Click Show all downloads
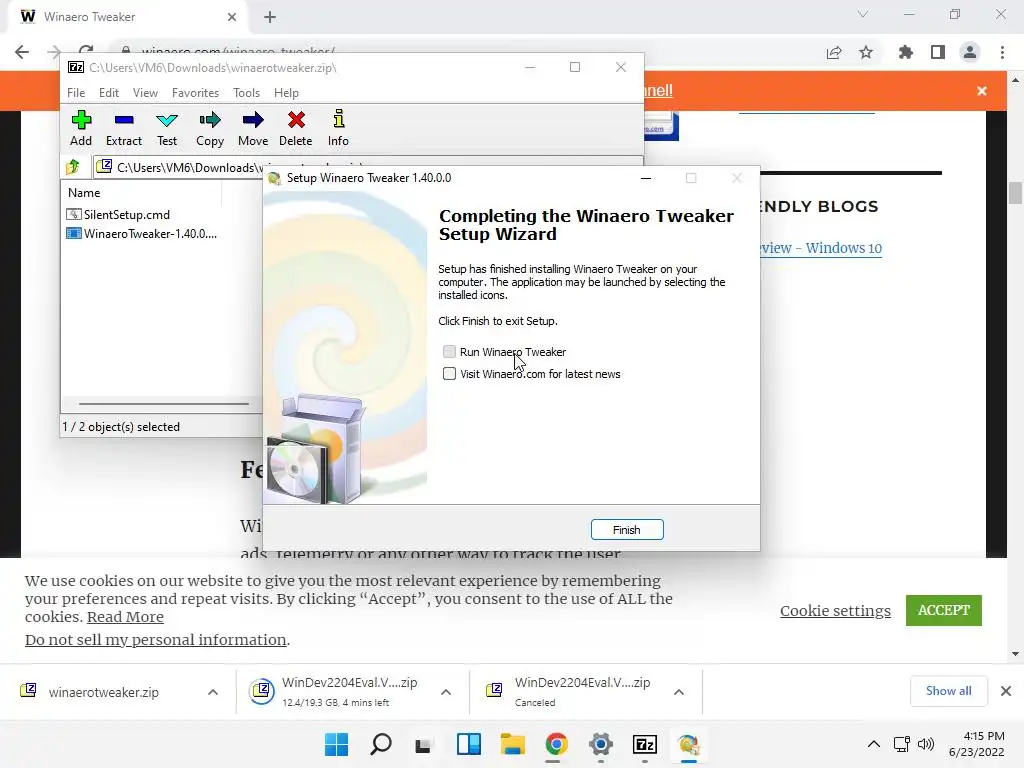 coord(948,691)
